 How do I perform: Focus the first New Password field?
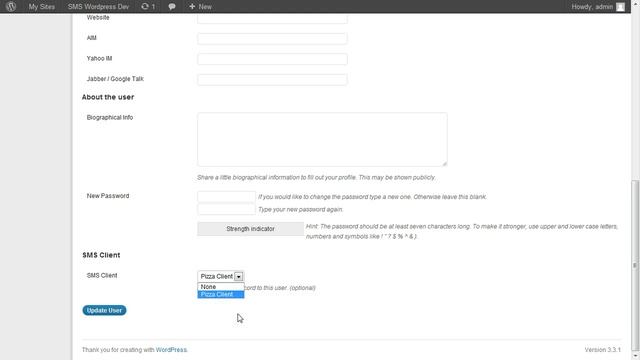pyautogui.click(x=226, y=196)
